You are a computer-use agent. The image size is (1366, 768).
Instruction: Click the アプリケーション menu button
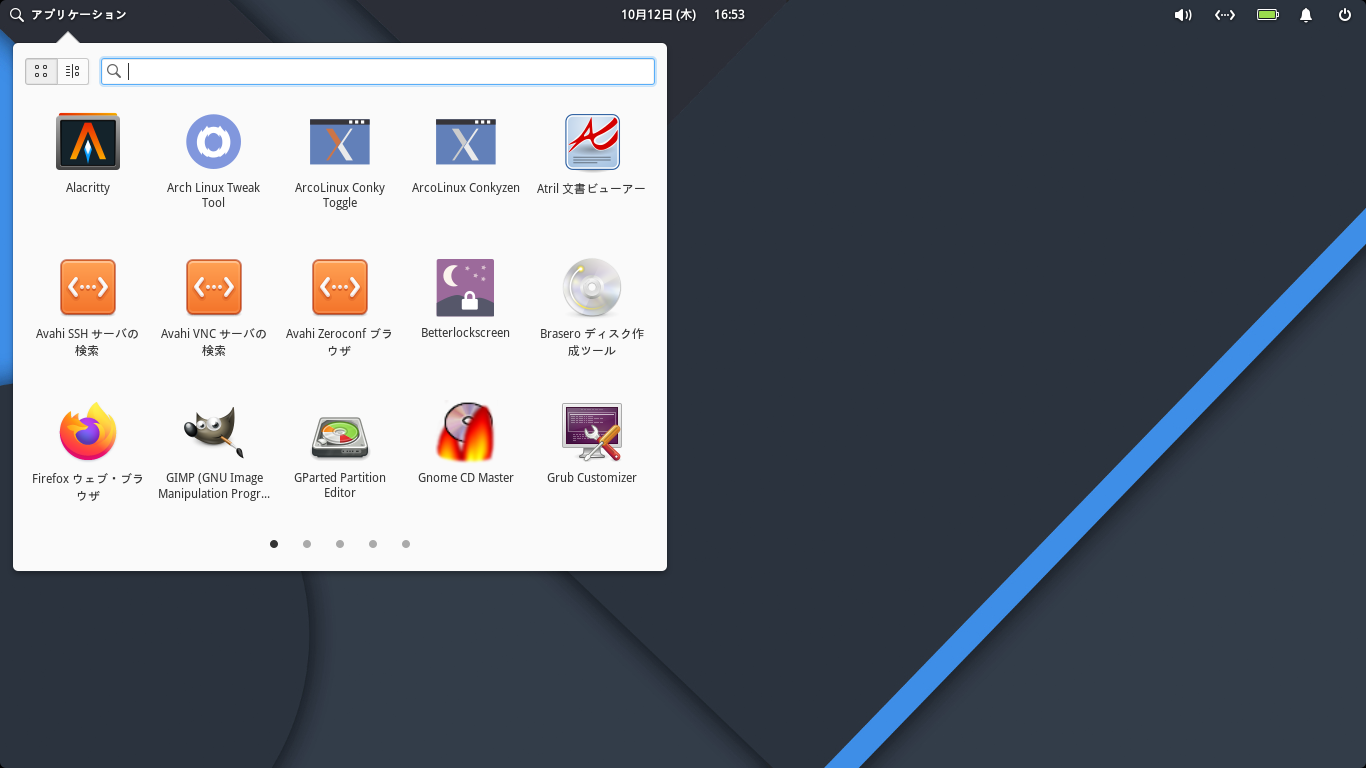(68, 15)
